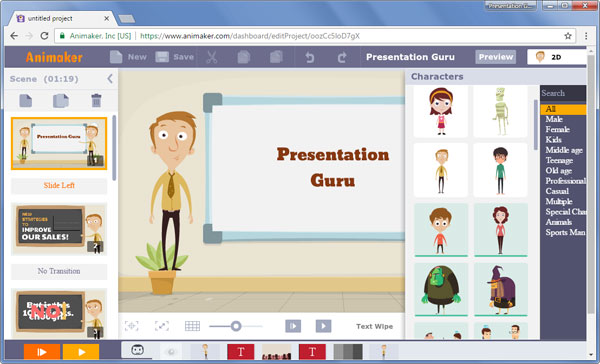This screenshot has width=600, height=364.
Task: Filter characters by Casual
Action: (557, 191)
